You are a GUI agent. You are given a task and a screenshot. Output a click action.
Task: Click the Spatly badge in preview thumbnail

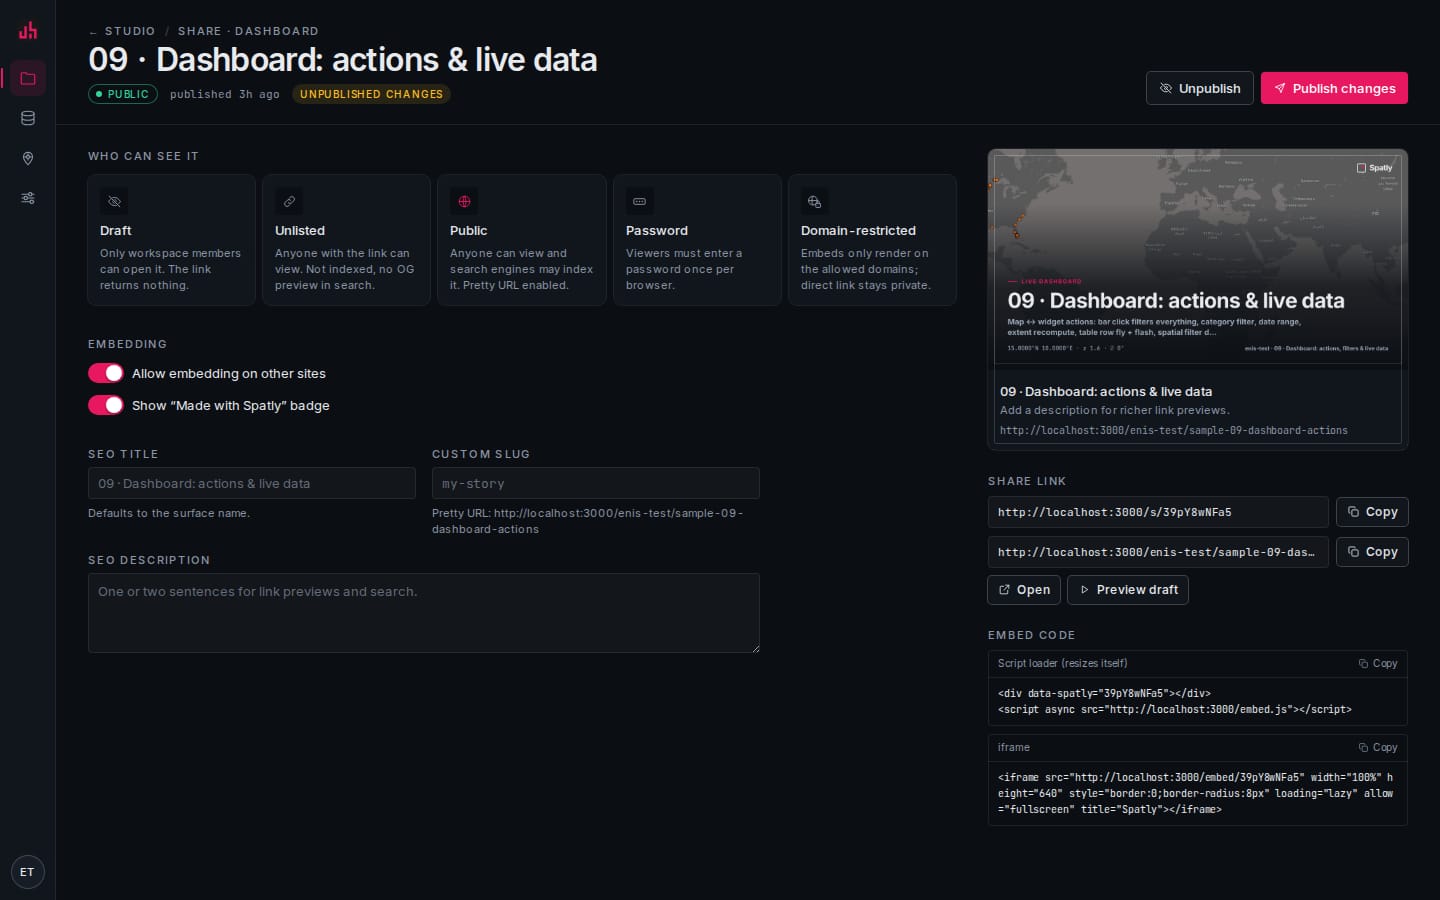1374,168
